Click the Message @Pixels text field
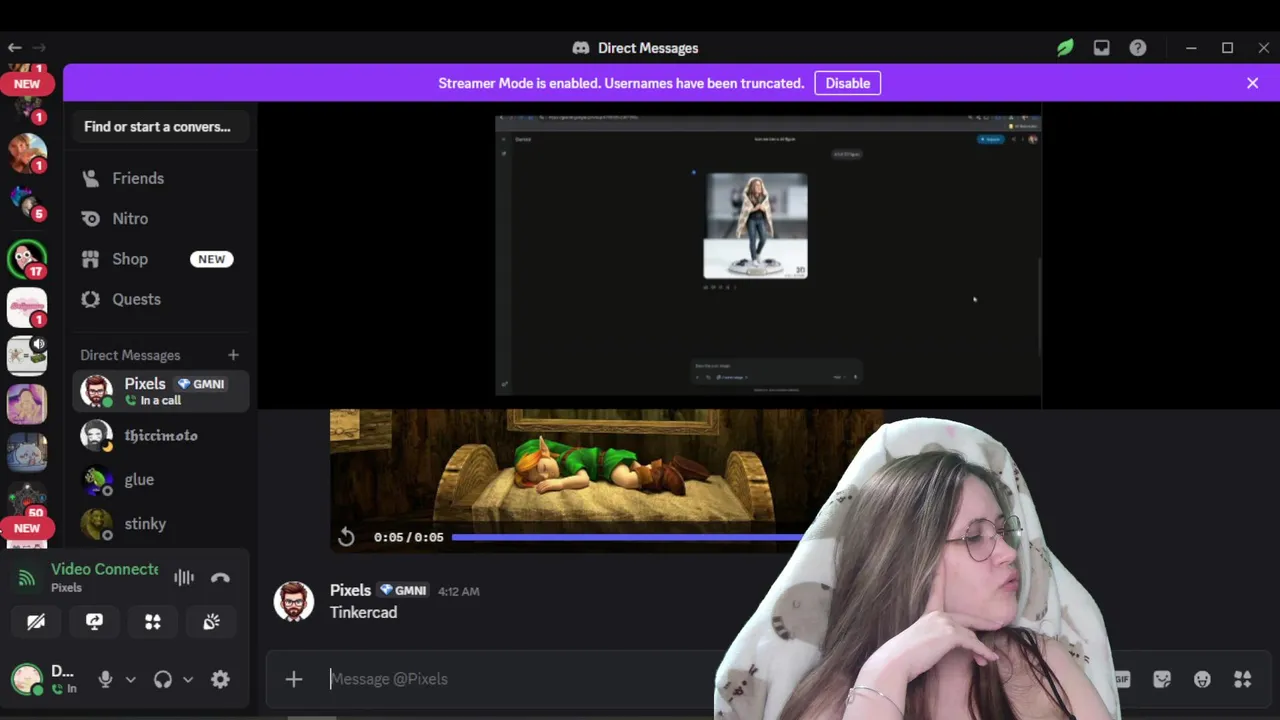1280x720 pixels. 520,679
